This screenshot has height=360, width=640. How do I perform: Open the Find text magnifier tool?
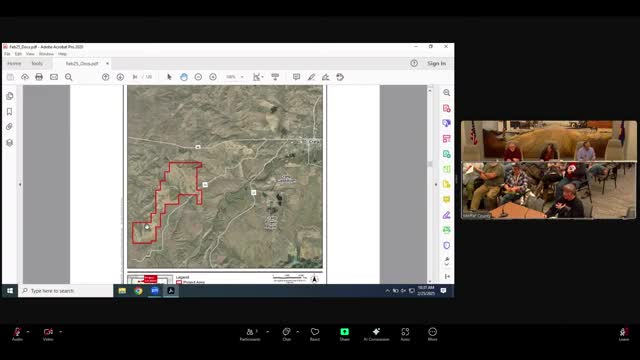point(69,77)
